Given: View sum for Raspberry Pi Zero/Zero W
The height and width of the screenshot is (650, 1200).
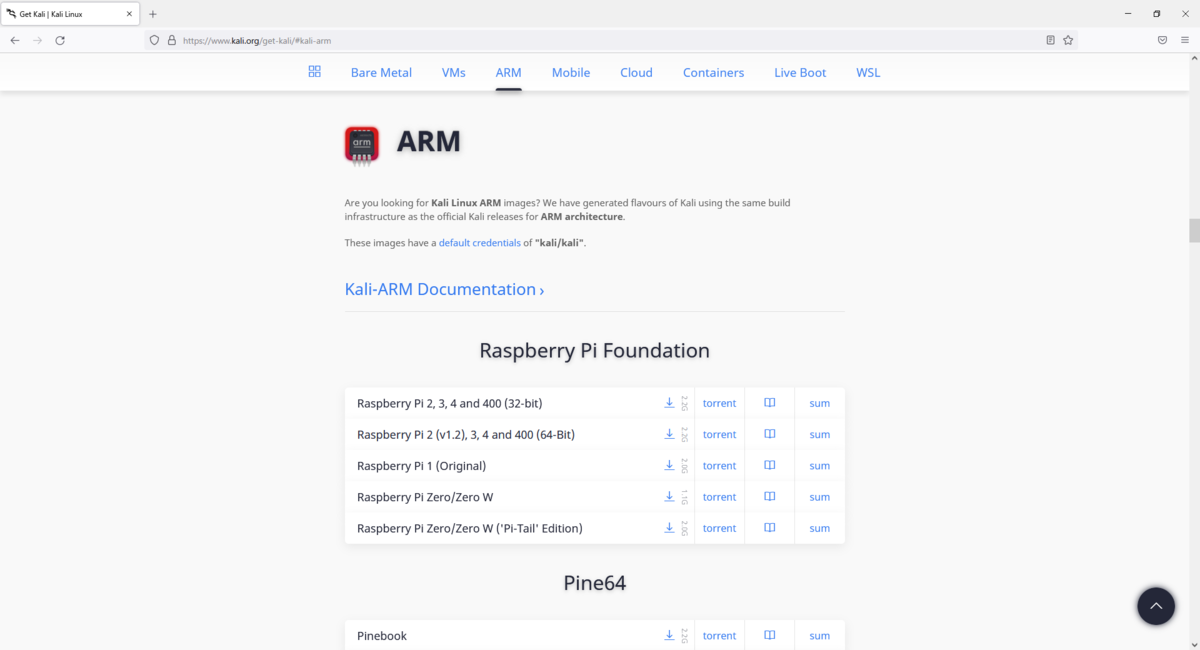Looking at the screenshot, I should click(x=820, y=496).
